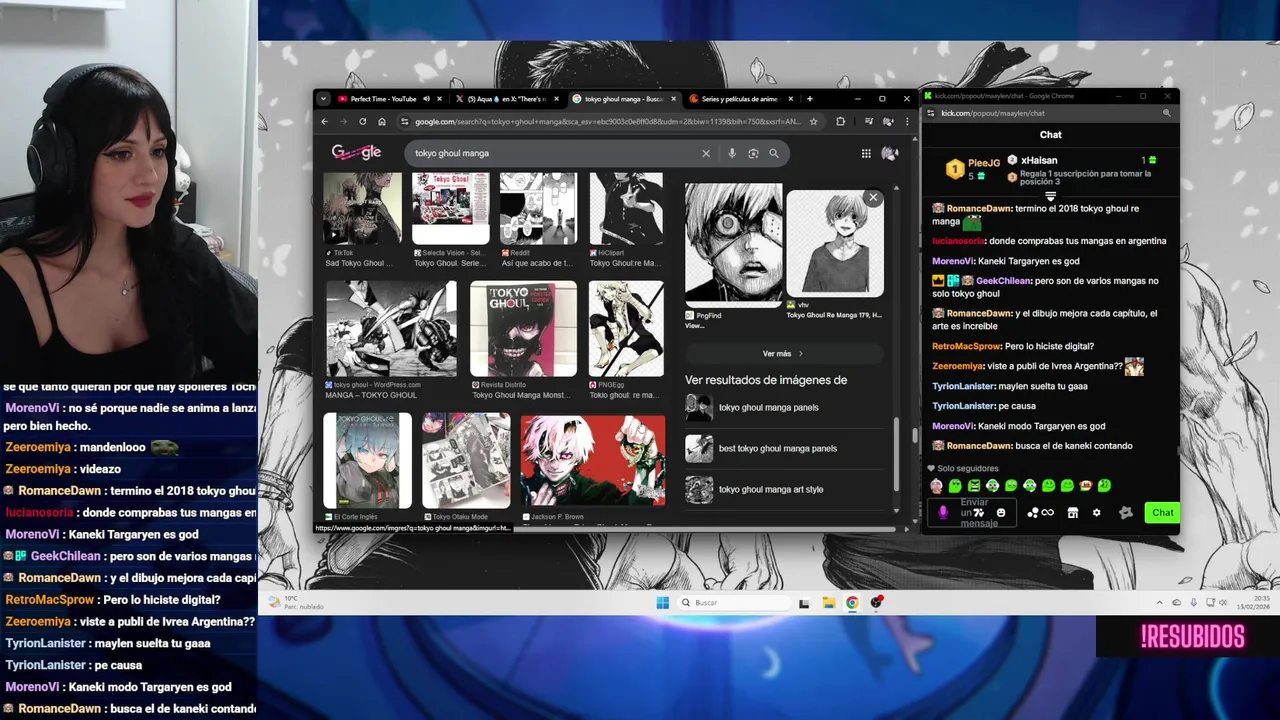Click the Google logo
Image resolution: width=1280 pixels, height=720 pixels.
356,153
